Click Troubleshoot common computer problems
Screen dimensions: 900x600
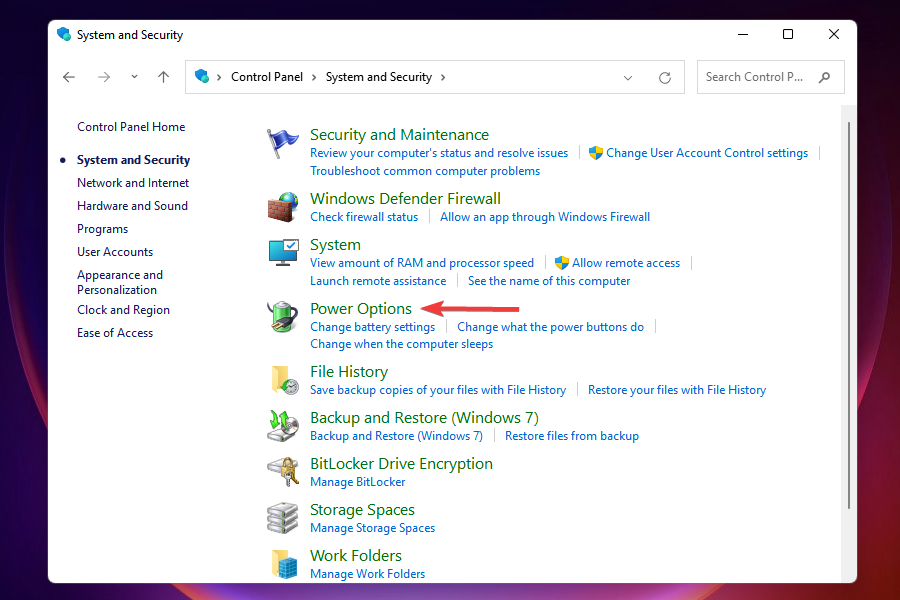[x=425, y=171]
